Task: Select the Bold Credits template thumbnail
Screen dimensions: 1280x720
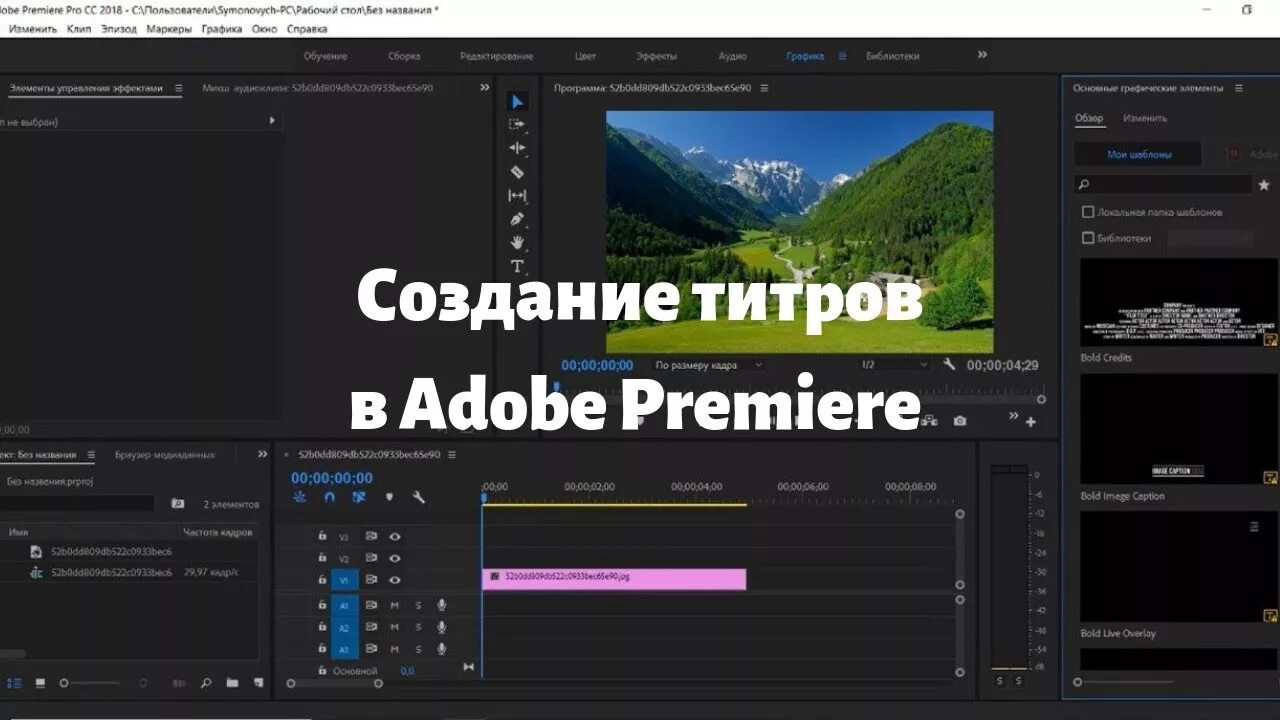Action: [x=1179, y=303]
